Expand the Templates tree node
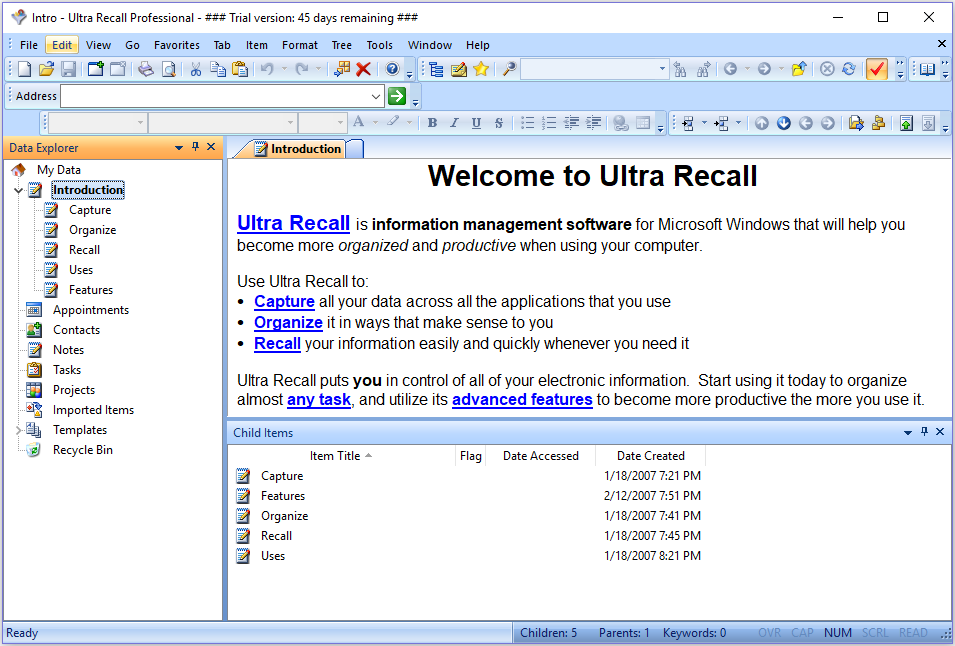Screen dimensions: 955x646 click(18, 430)
